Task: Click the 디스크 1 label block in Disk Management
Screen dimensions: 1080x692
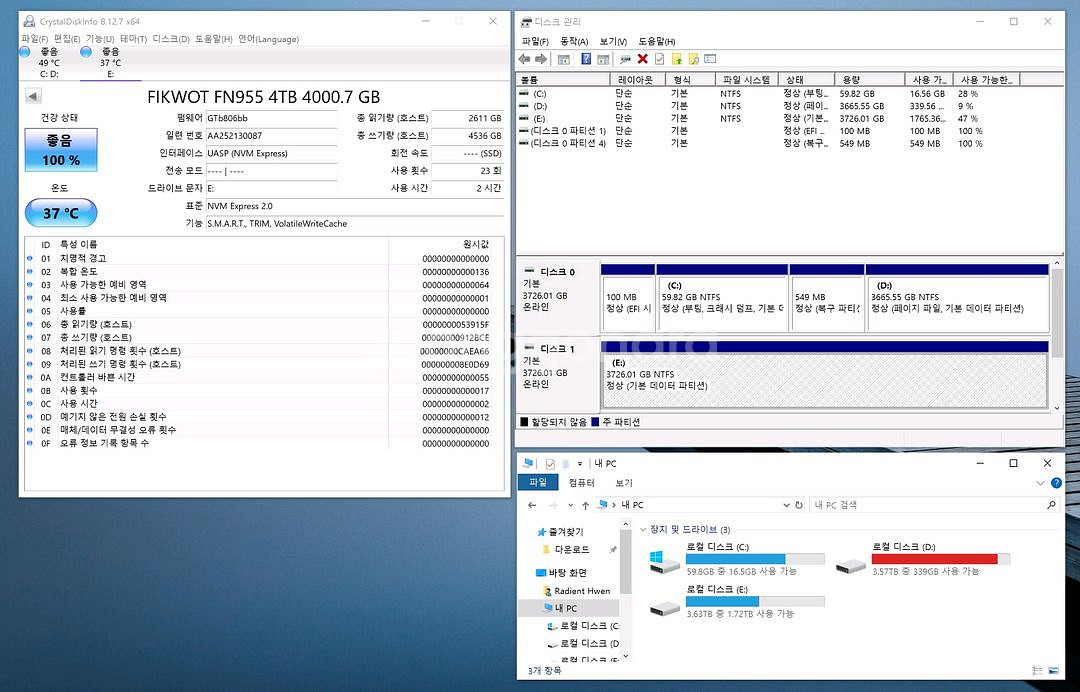Action: click(x=558, y=375)
